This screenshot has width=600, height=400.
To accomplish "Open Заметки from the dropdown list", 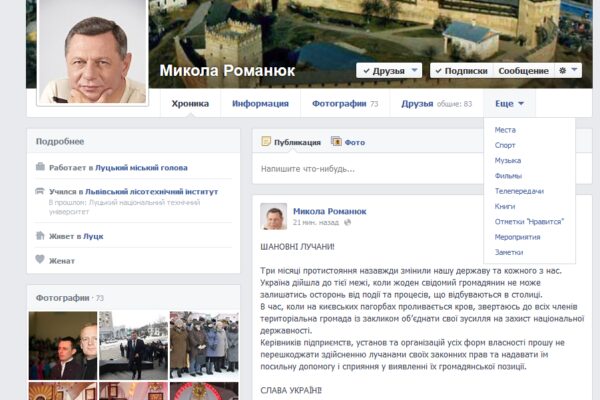I will (511, 252).
